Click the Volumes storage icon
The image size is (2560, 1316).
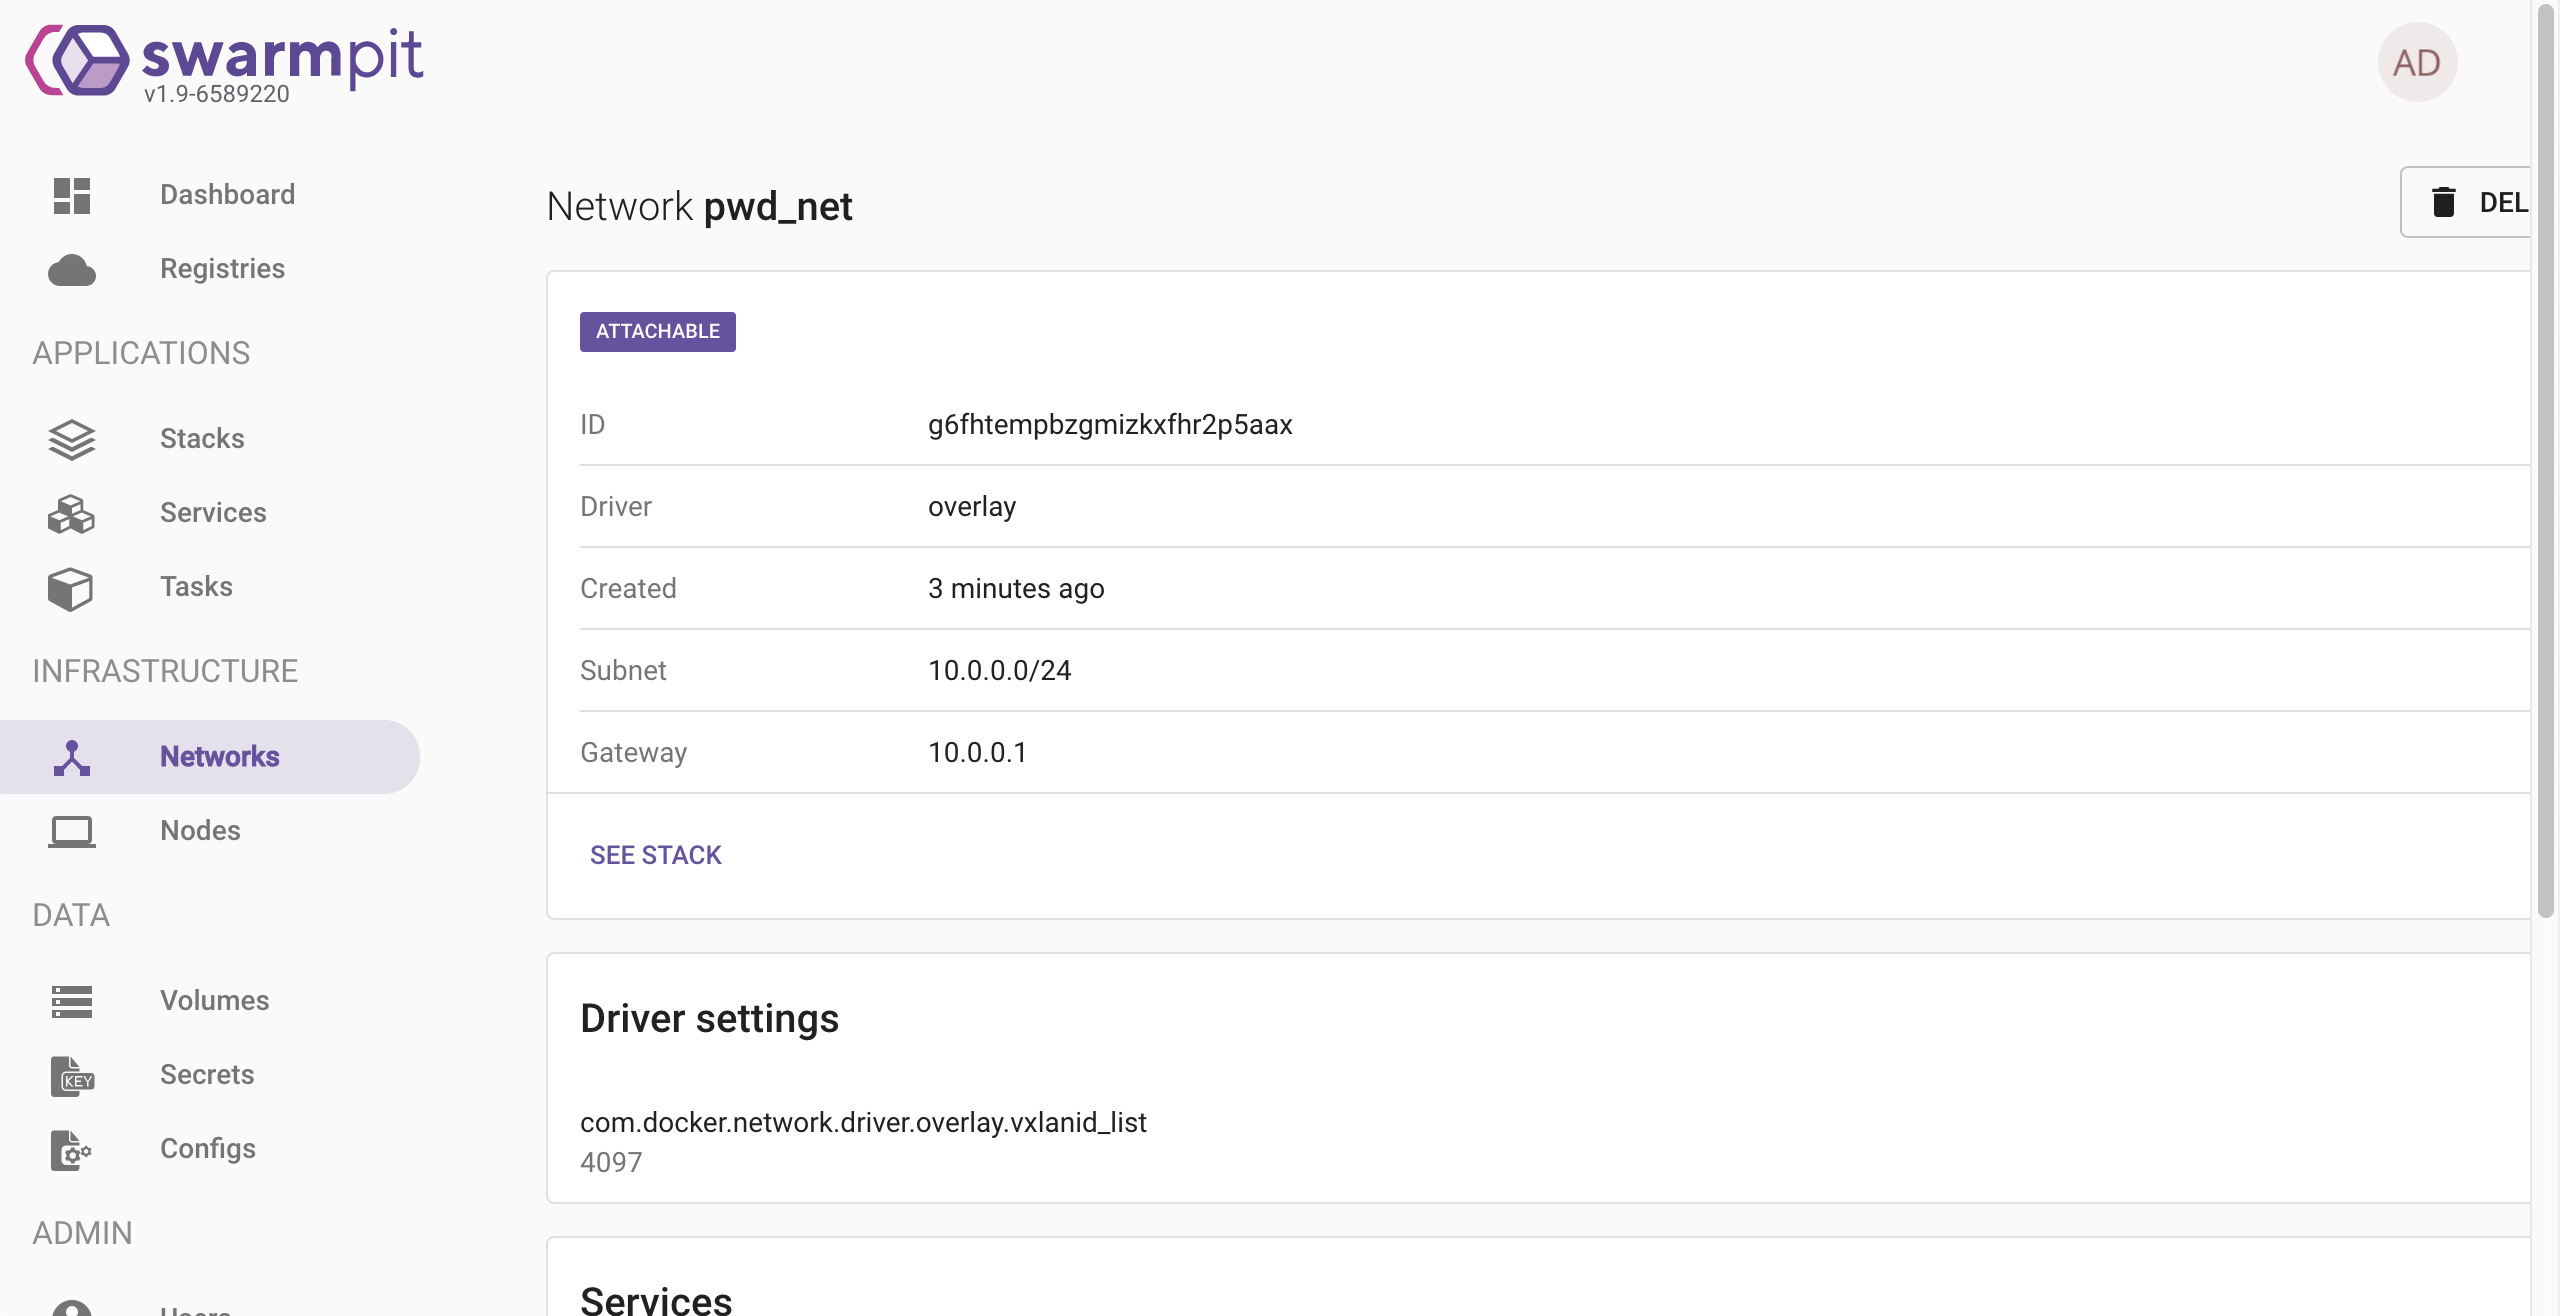tap(72, 1001)
